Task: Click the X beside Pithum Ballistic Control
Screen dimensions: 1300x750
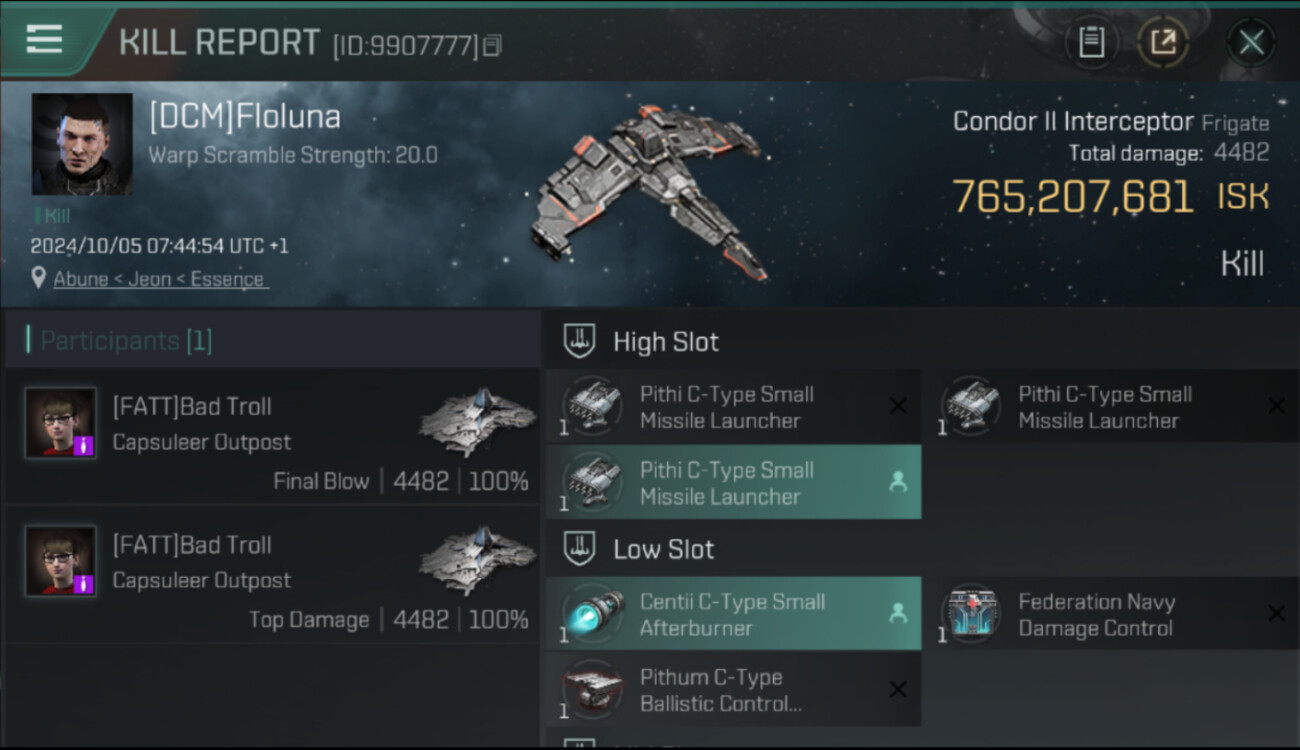Action: (898, 689)
